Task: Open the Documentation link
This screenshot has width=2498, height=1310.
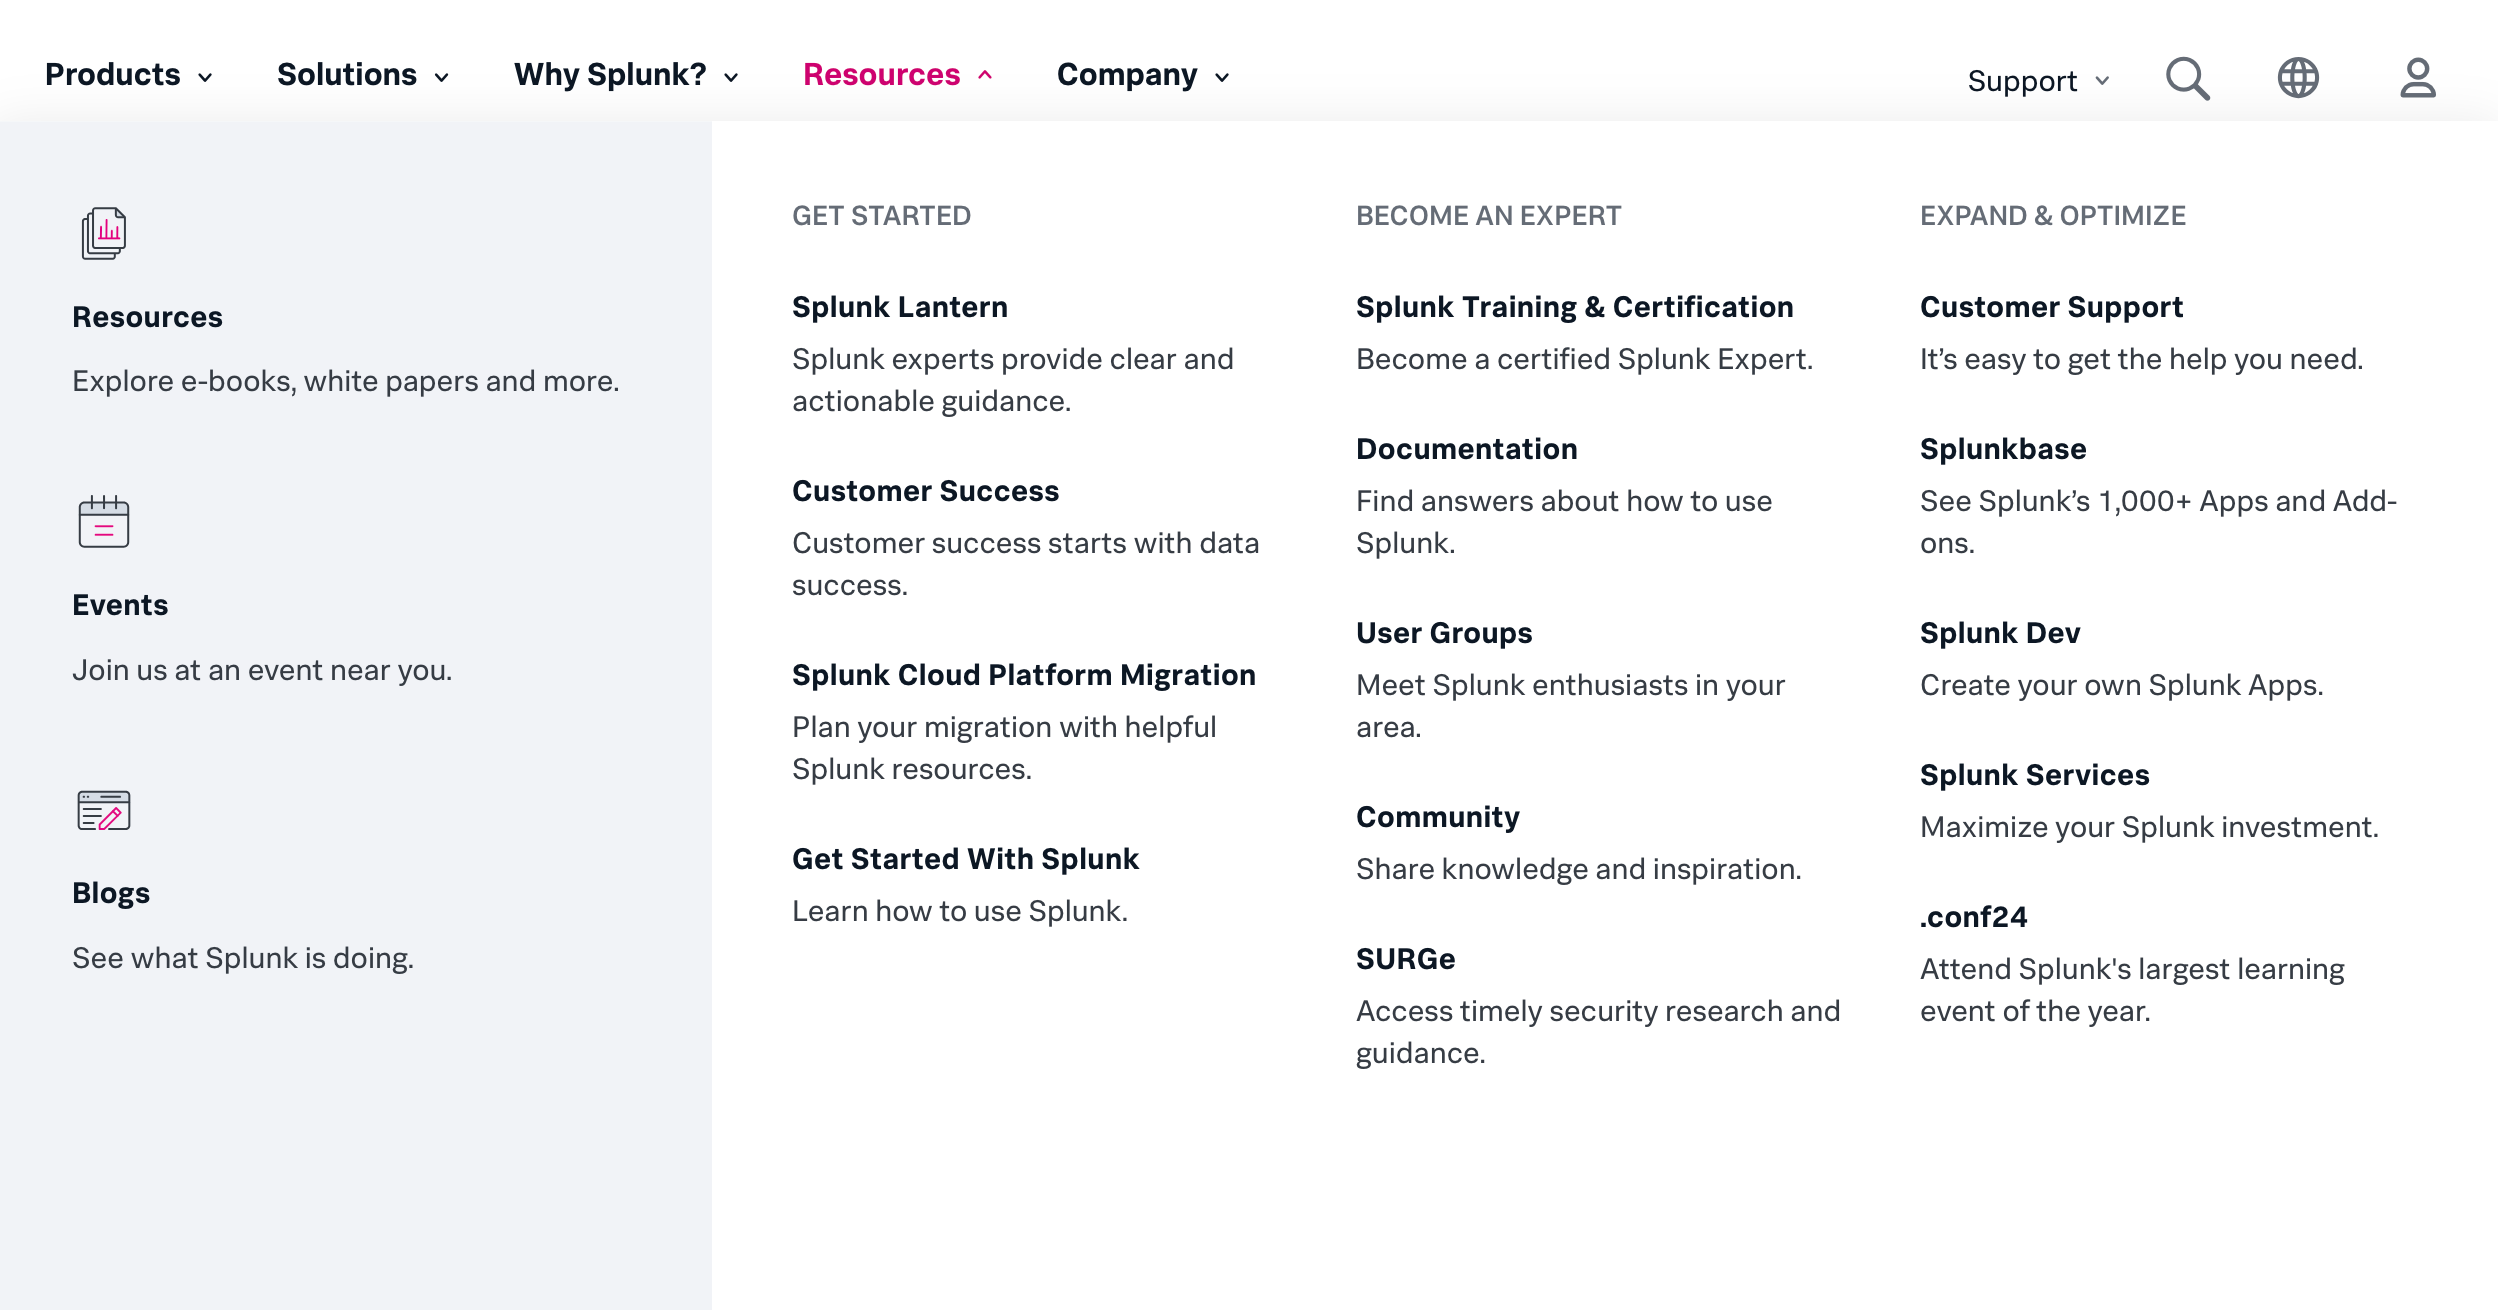Action: 1466,449
